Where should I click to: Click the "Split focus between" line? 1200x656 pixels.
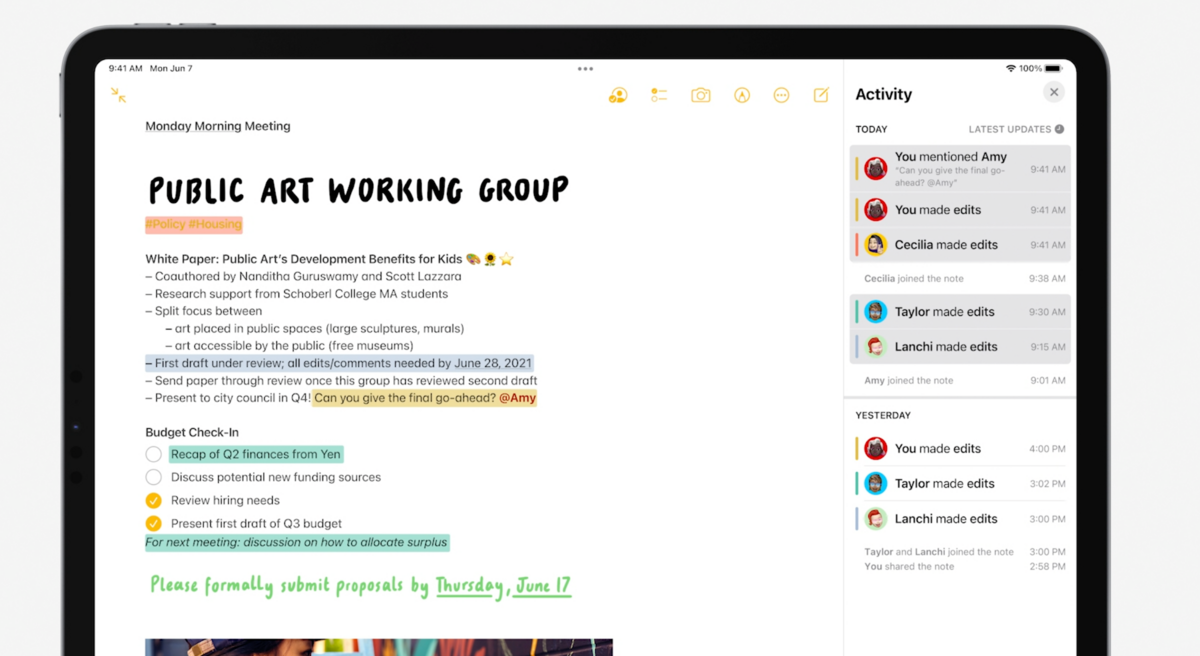204,311
